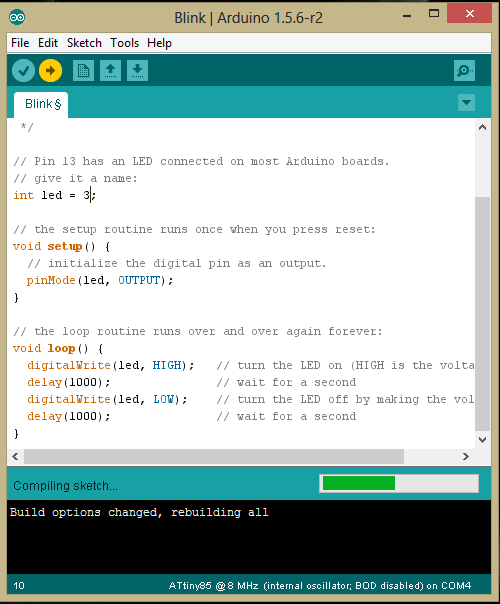The width and height of the screenshot is (500, 604).
Task: Open the Serial Monitor
Action: pyautogui.click(x=464, y=70)
